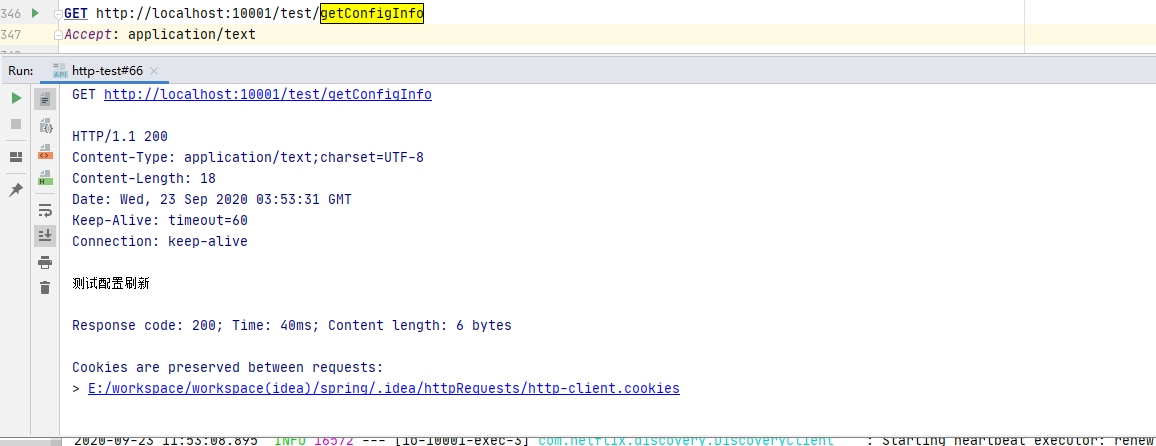1156x446 pixels.
Task: Open the restore layout icon
Action: pos(16,157)
